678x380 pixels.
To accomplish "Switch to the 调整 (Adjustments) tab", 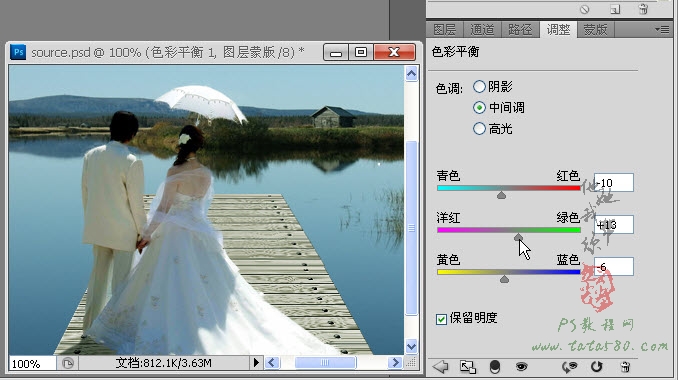I will 558,29.
